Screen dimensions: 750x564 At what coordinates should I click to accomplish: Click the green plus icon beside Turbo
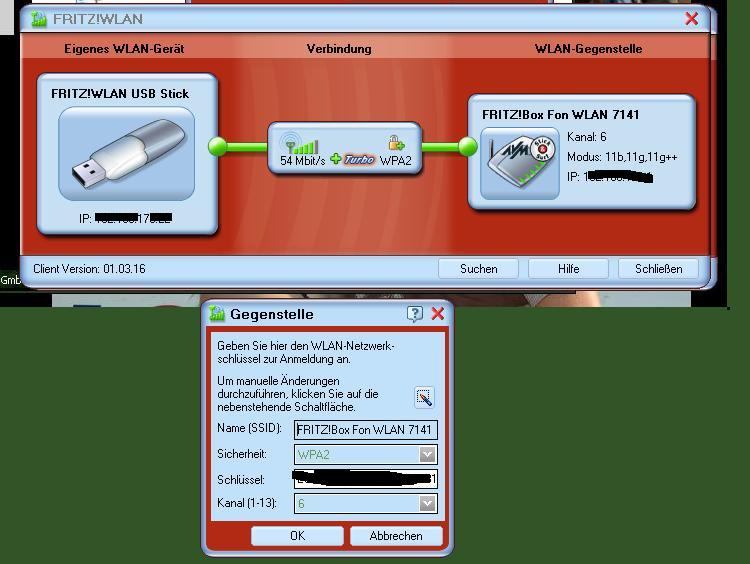pyautogui.click(x=336, y=159)
